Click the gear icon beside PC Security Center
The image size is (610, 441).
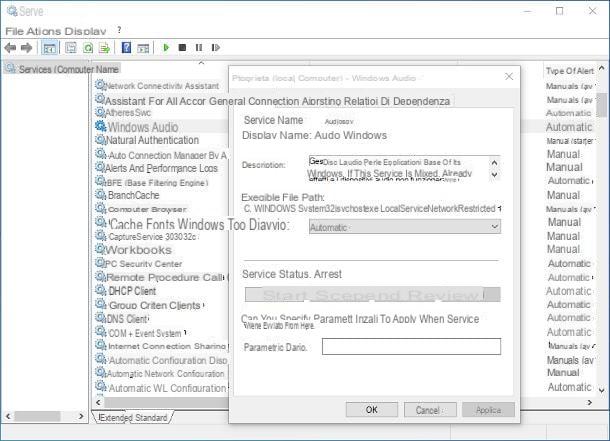click(x=100, y=263)
